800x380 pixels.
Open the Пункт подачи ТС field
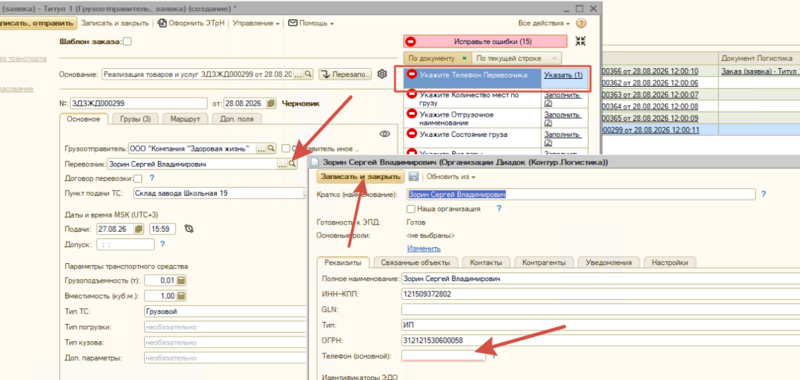point(219,193)
